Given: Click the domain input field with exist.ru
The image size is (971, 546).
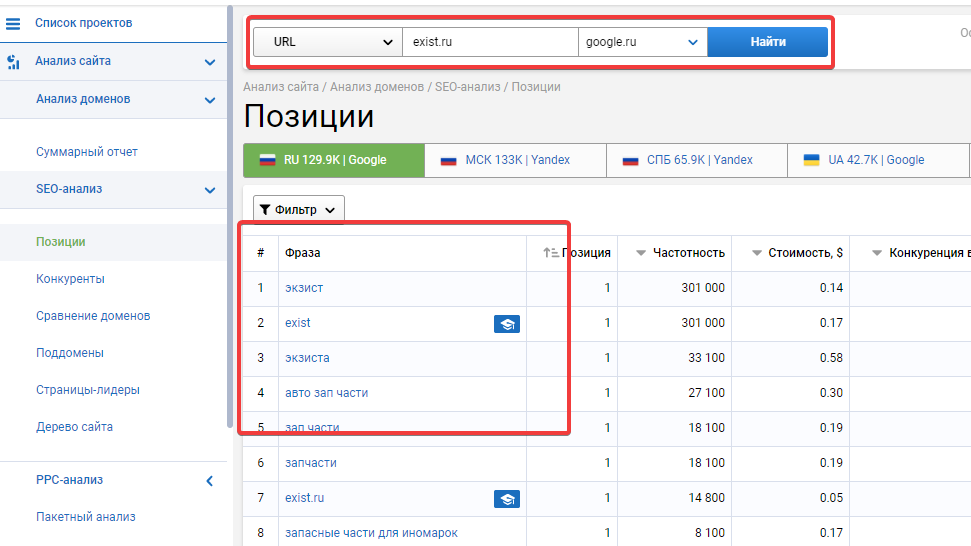Looking at the screenshot, I should [x=490, y=42].
